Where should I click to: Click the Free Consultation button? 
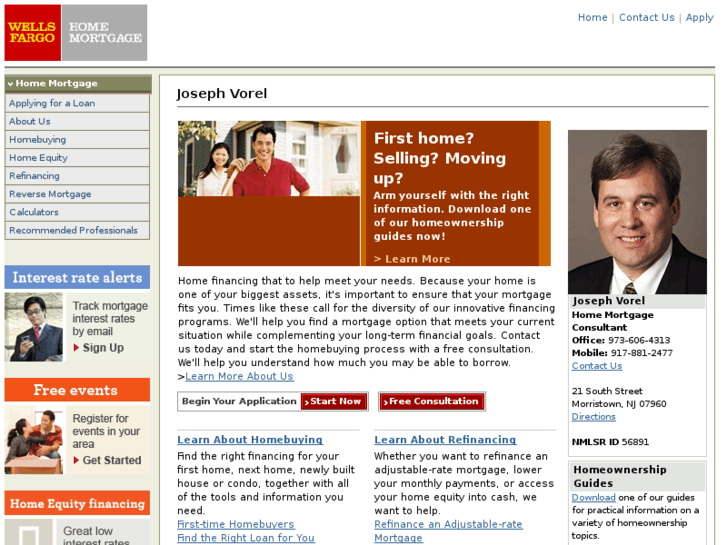coord(432,401)
